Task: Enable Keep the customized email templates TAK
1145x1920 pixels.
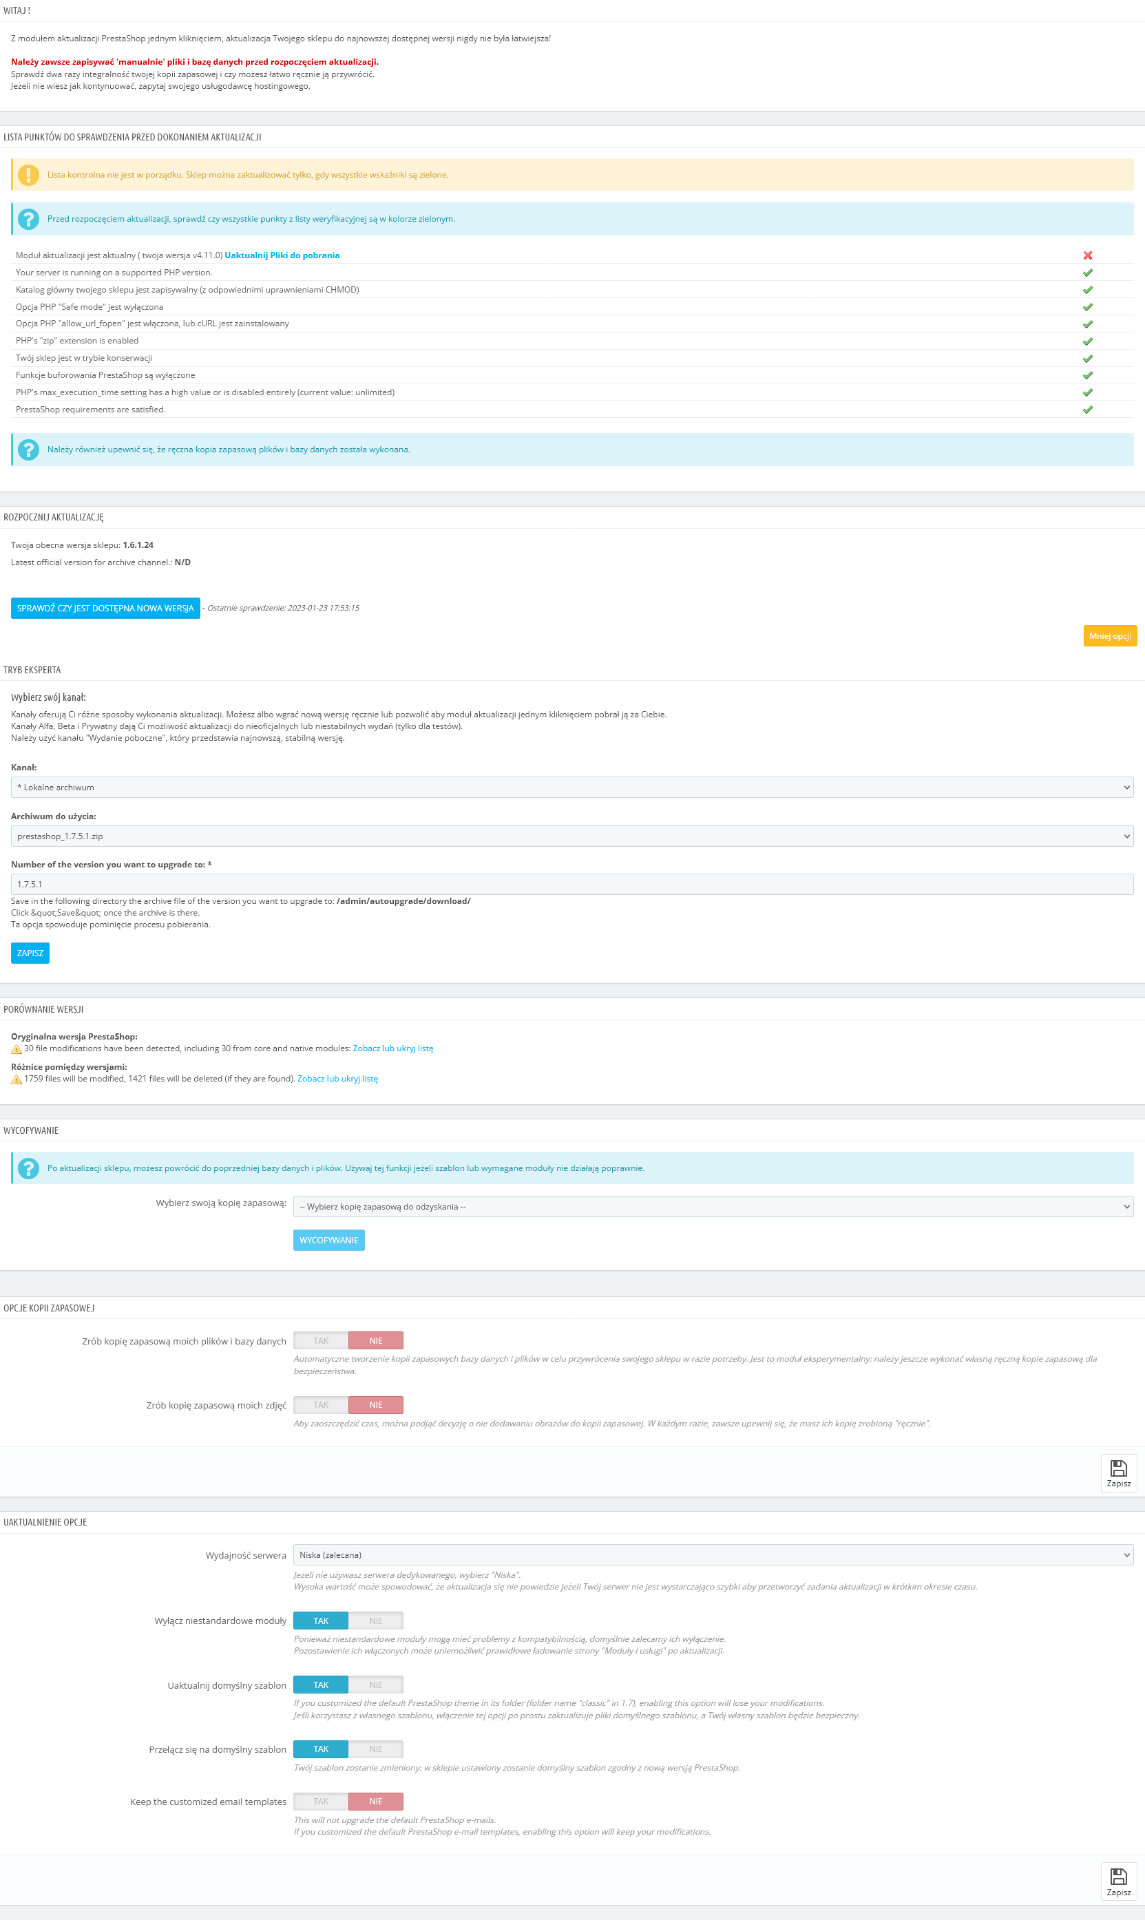Action: click(321, 1801)
